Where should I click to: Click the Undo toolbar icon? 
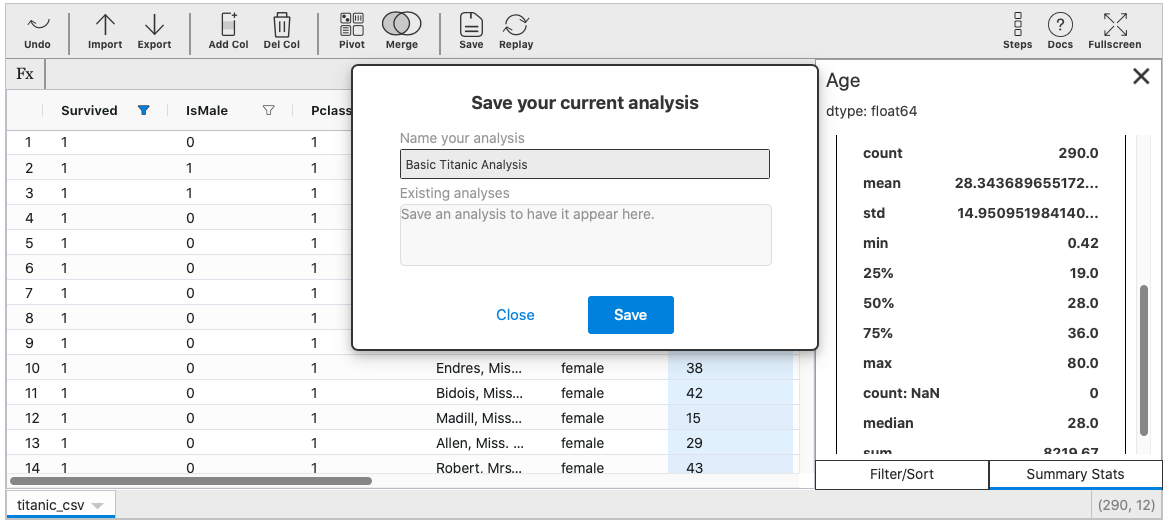coord(37,31)
